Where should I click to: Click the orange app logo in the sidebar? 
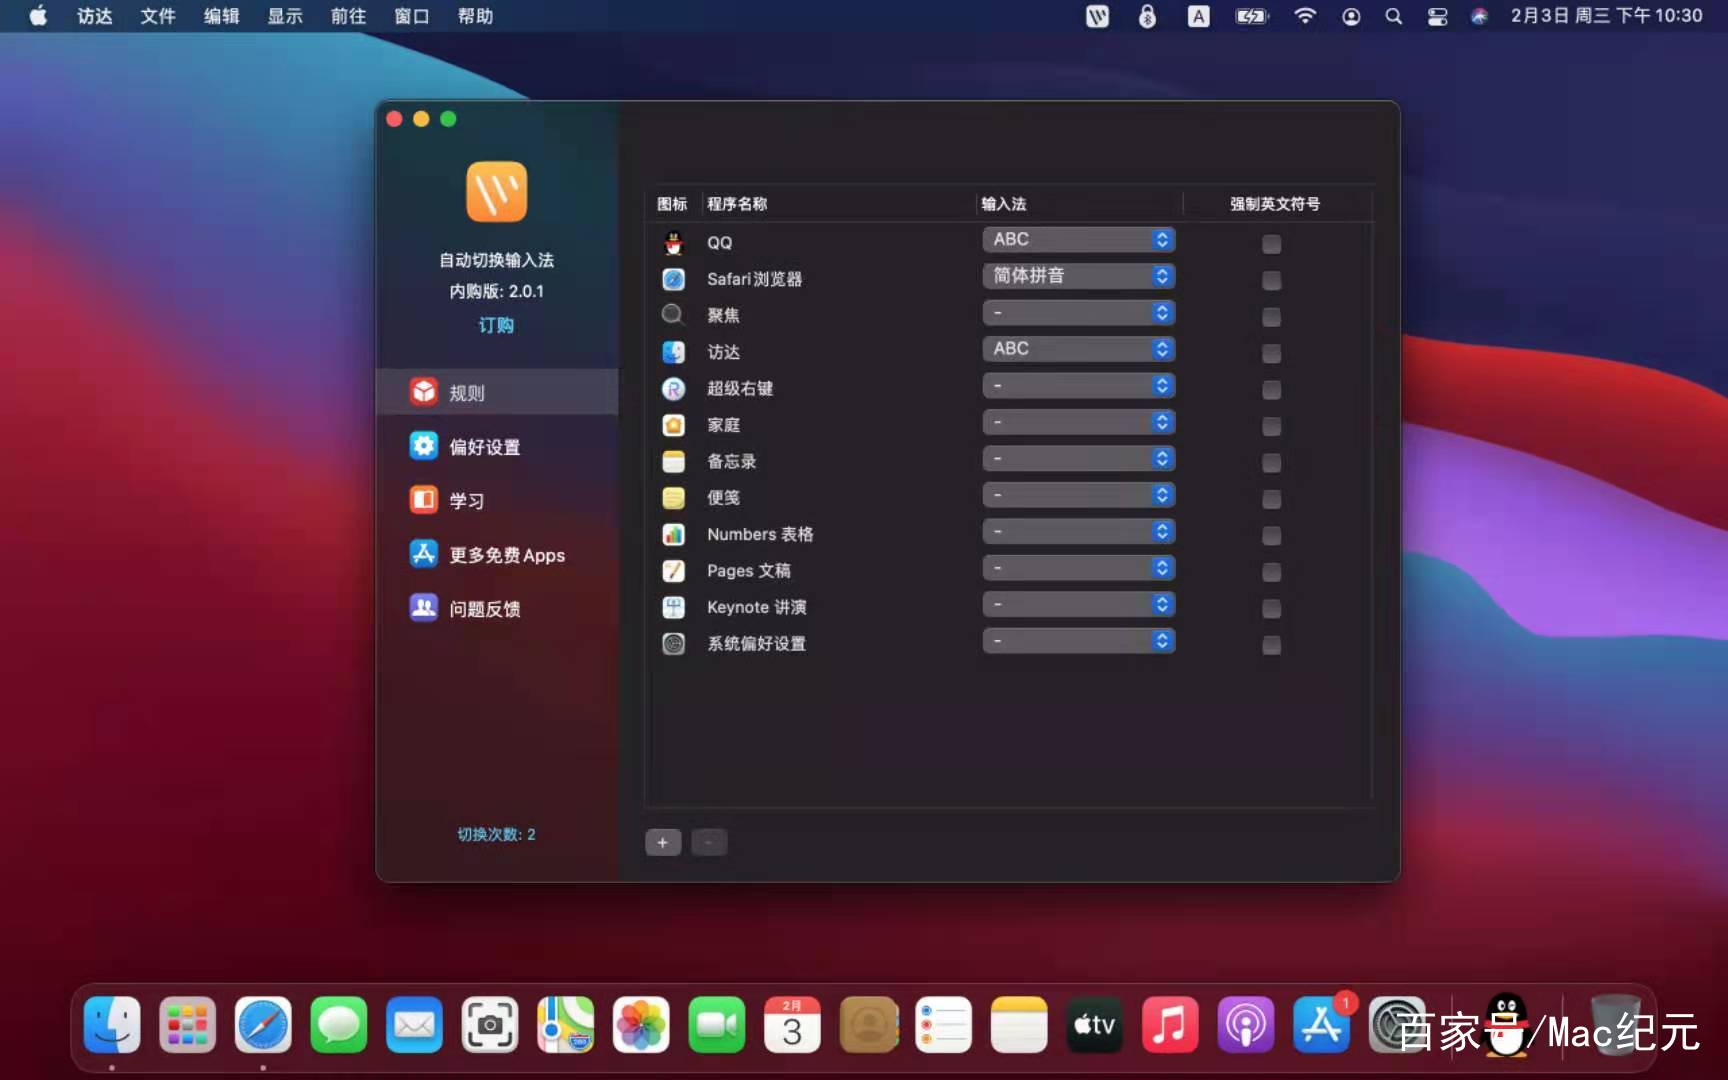point(496,191)
